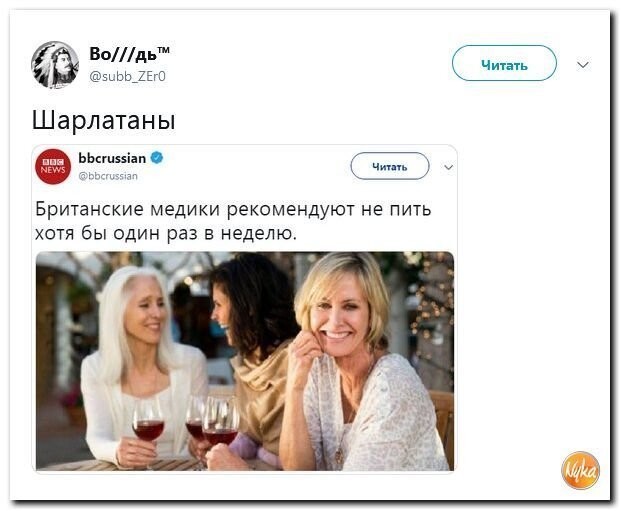This screenshot has width=621, height=511.
Task: Click the Во///дь™ display name
Action: pos(130,54)
